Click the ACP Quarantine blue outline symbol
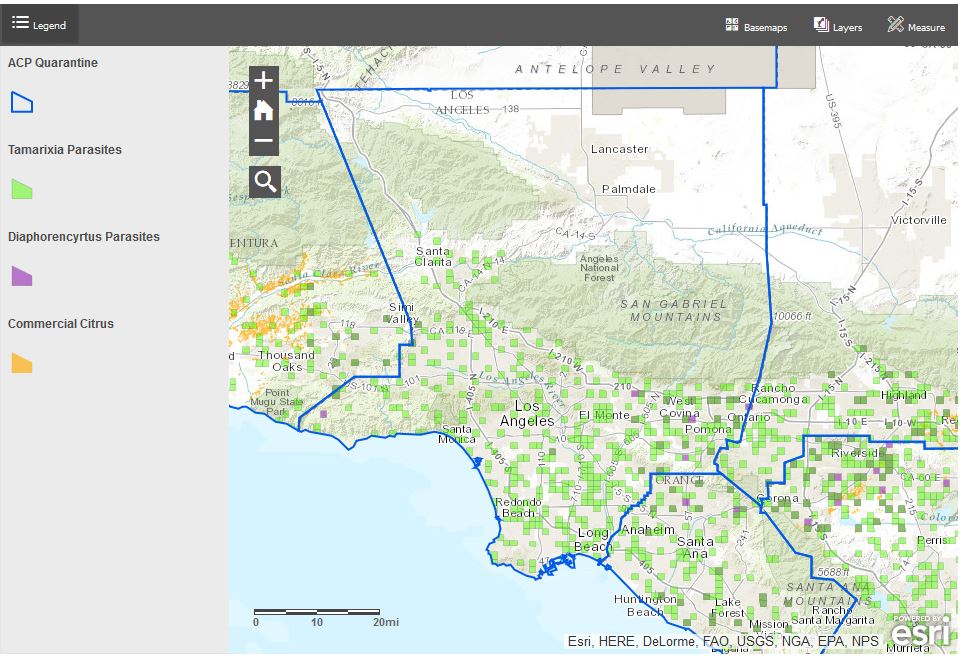This screenshot has width=960, height=658. tap(22, 103)
